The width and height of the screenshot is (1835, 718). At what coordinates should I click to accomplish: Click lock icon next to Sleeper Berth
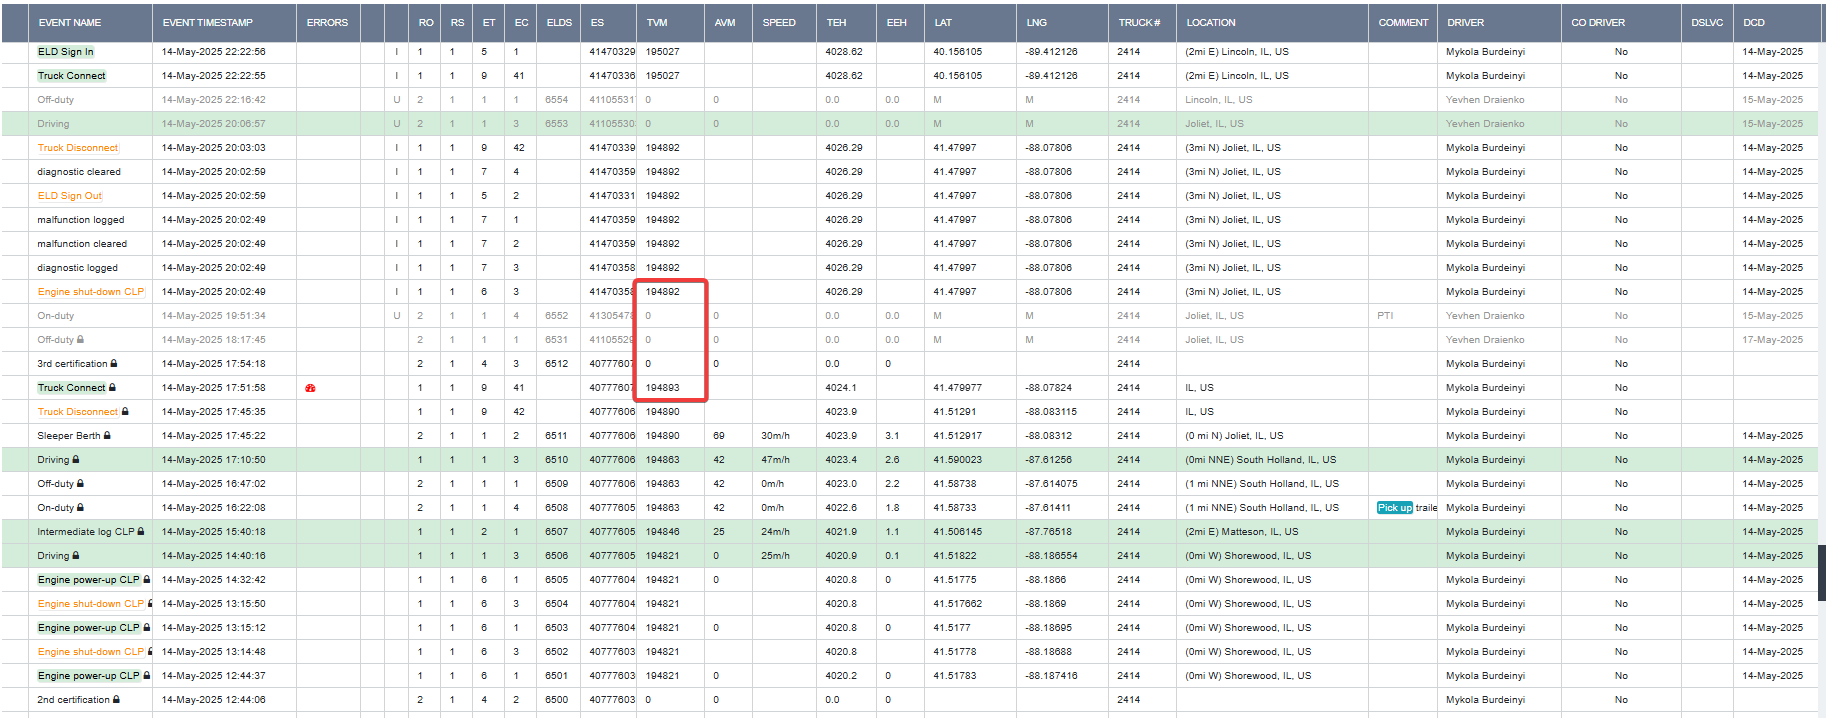click(x=107, y=436)
